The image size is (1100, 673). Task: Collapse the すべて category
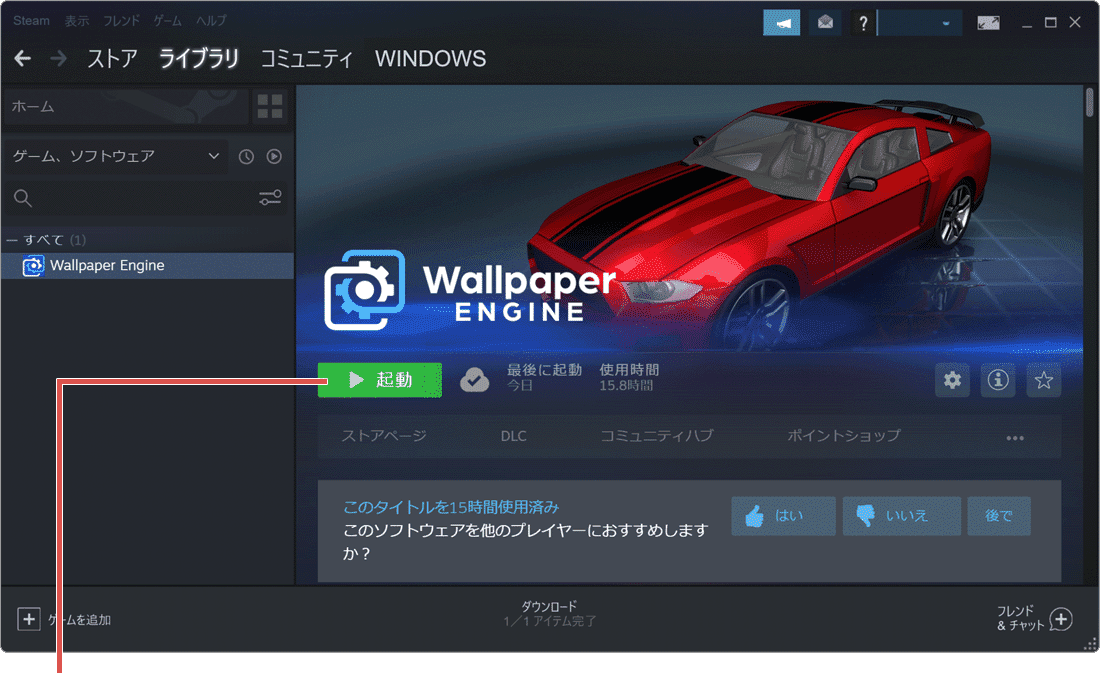click(12, 240)
